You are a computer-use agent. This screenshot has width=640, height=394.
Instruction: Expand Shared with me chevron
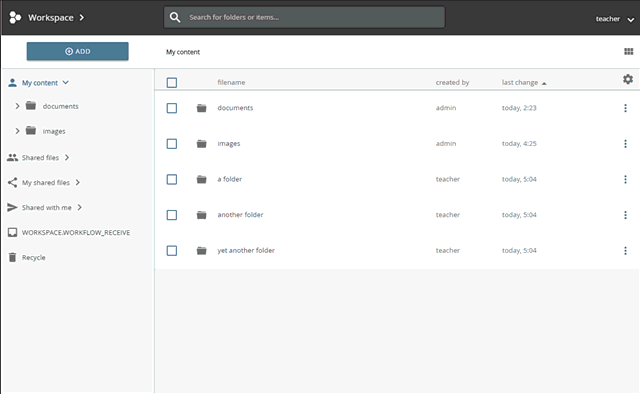tap(80, 207)
